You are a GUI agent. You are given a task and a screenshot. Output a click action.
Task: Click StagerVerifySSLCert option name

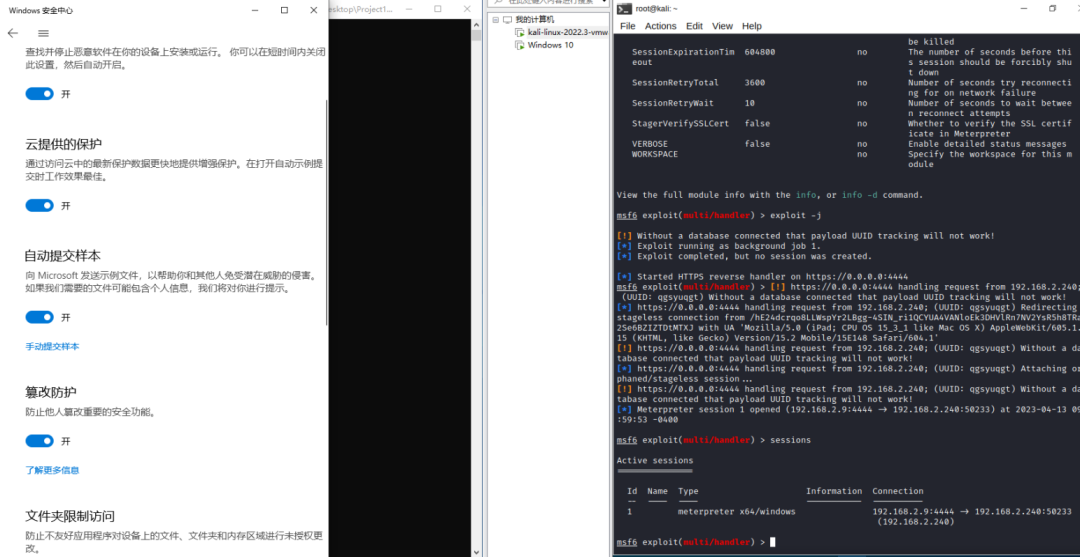click(x=680, y=123)
